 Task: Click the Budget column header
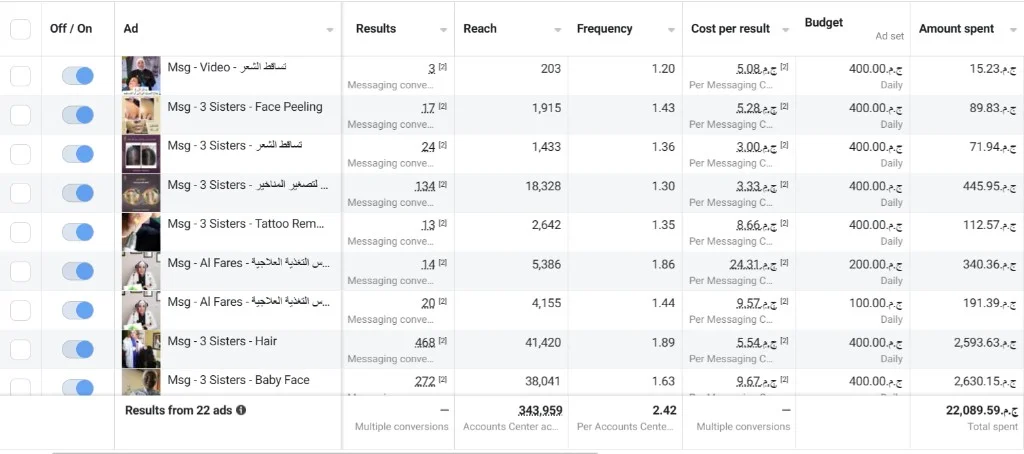824,22
